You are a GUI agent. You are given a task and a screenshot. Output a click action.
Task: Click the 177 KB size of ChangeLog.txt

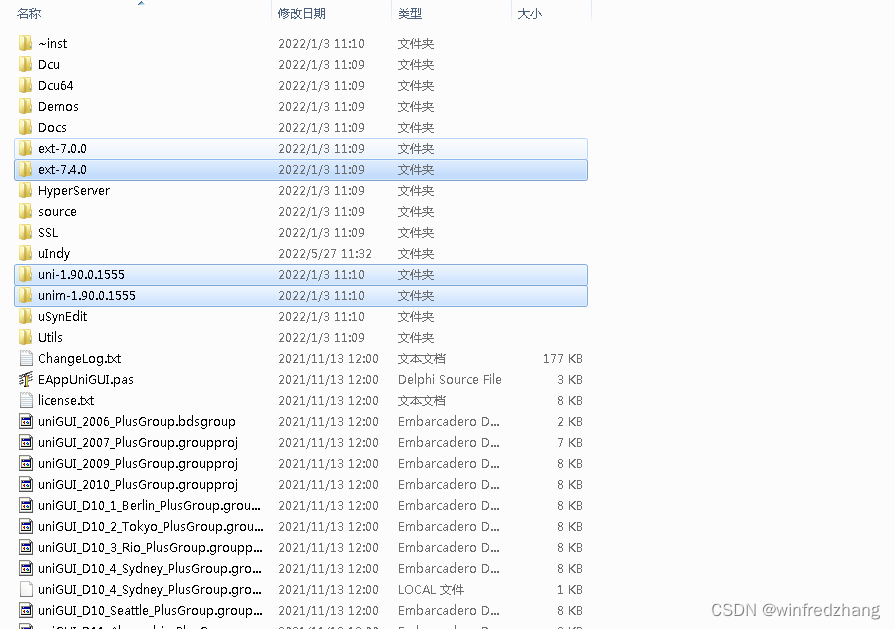[562, 358]
